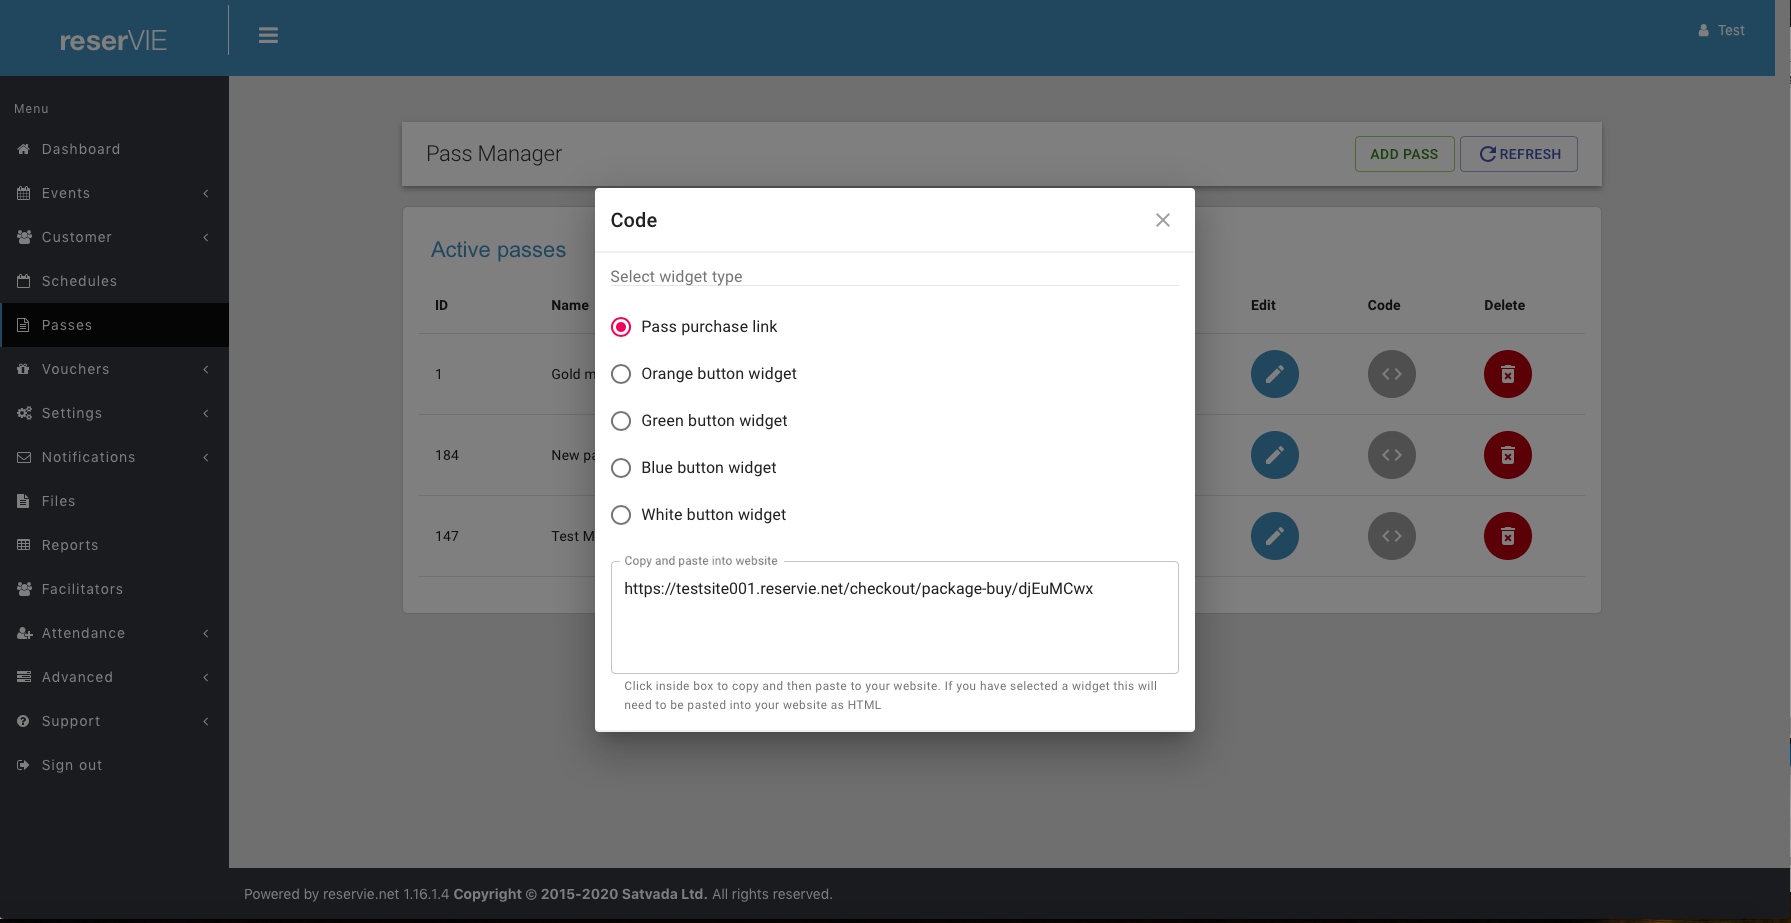The width and height of the screenshot is (1791, 923).
Task: Edit the Gold membership pass
Action: click(x=1274, y=374)
